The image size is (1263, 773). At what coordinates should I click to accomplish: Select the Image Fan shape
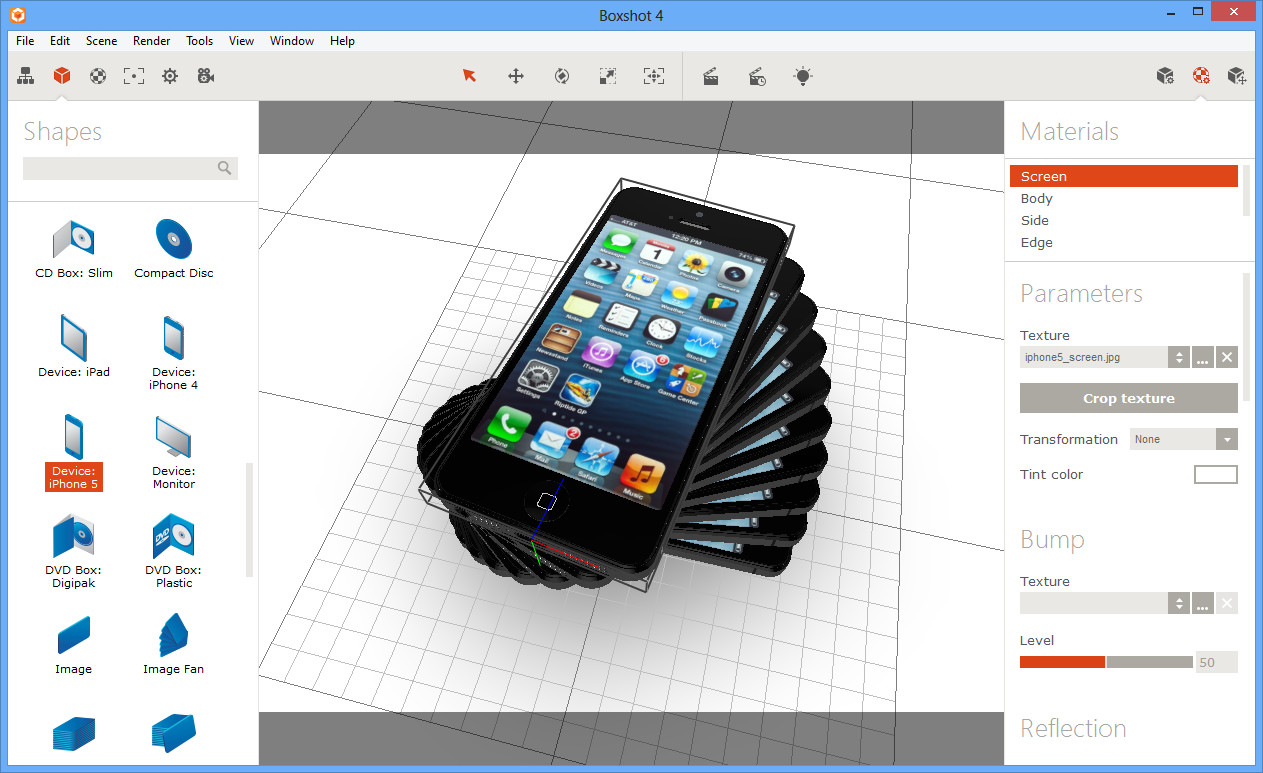coord(174,645)
